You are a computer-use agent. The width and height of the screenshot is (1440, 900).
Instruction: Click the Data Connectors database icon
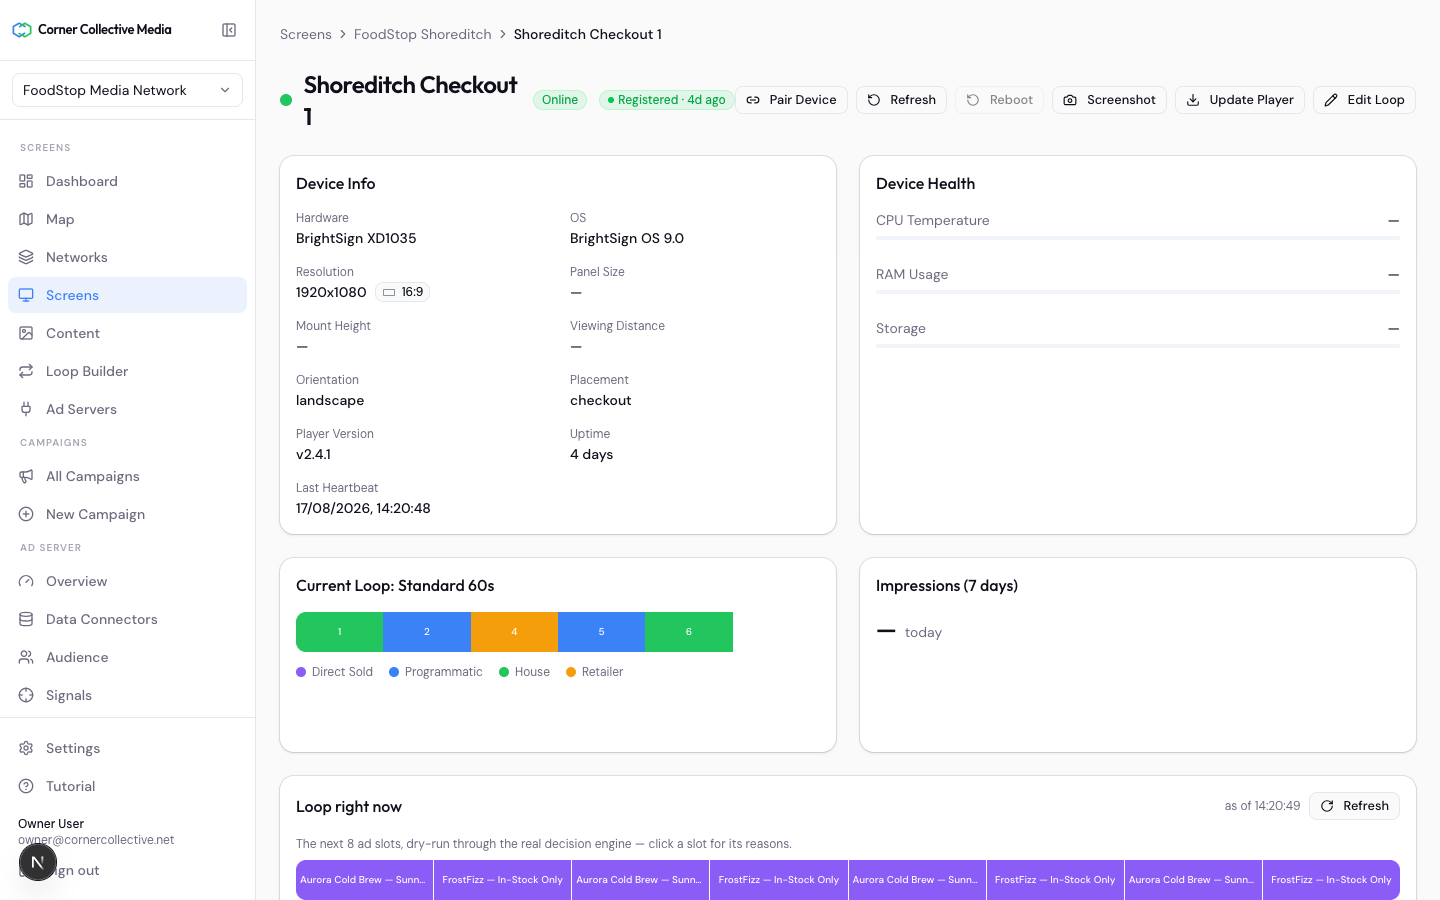pos(26,619)
